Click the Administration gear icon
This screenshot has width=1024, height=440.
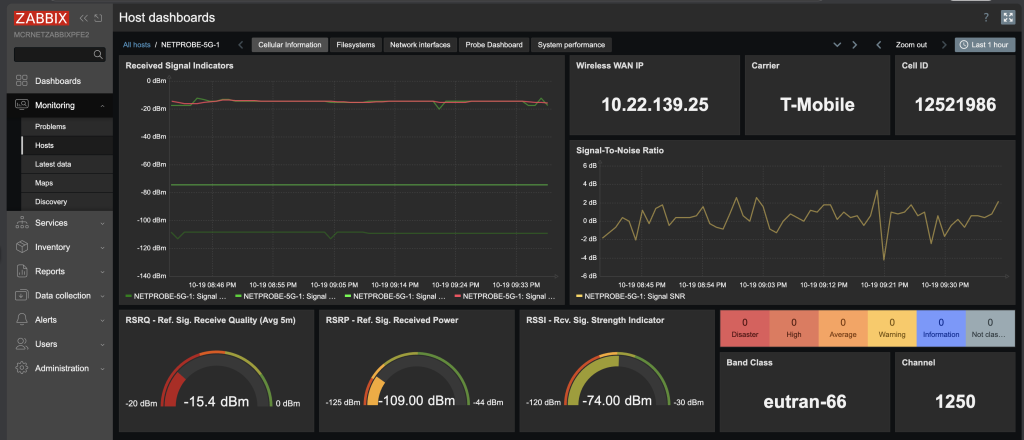pos(22,368)
